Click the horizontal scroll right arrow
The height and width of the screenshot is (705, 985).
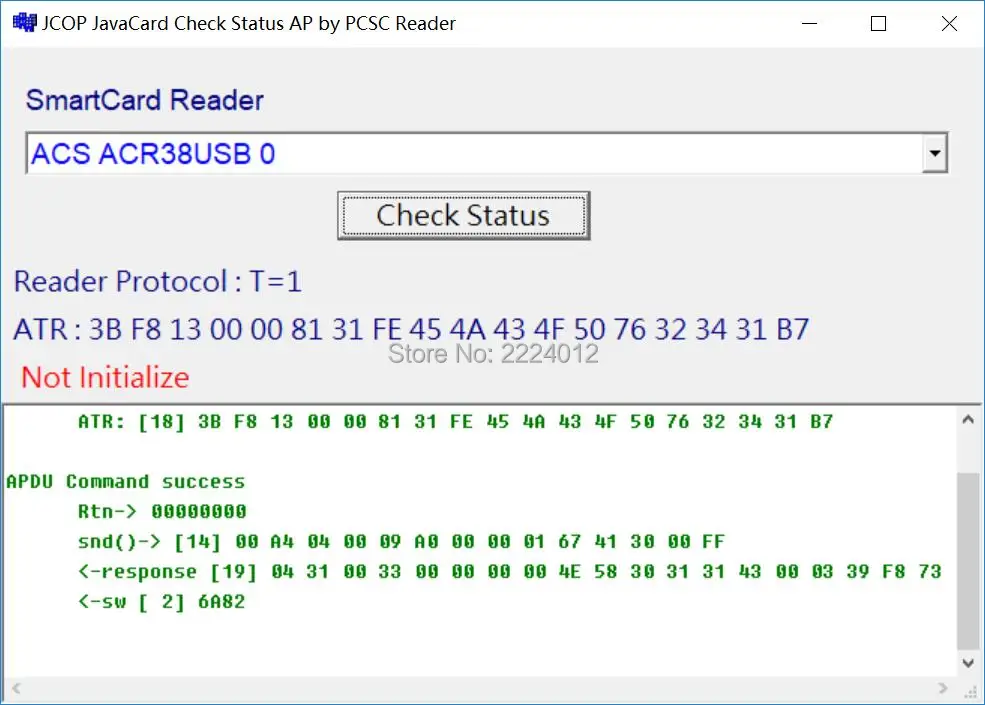(941, 688)
